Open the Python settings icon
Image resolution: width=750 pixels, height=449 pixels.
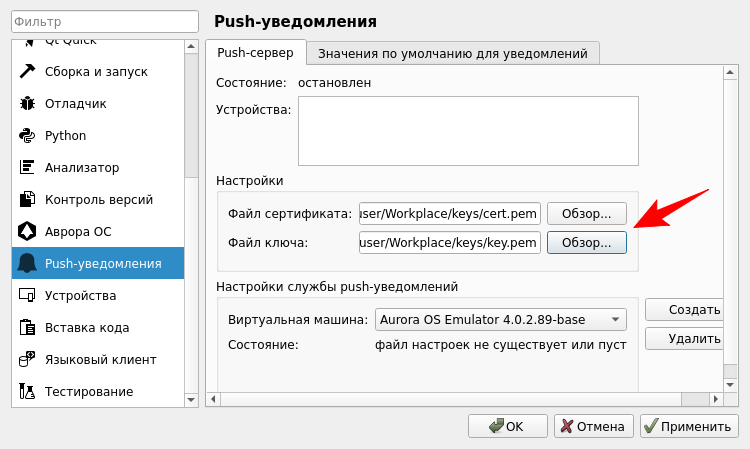click(x=27, y=136)
